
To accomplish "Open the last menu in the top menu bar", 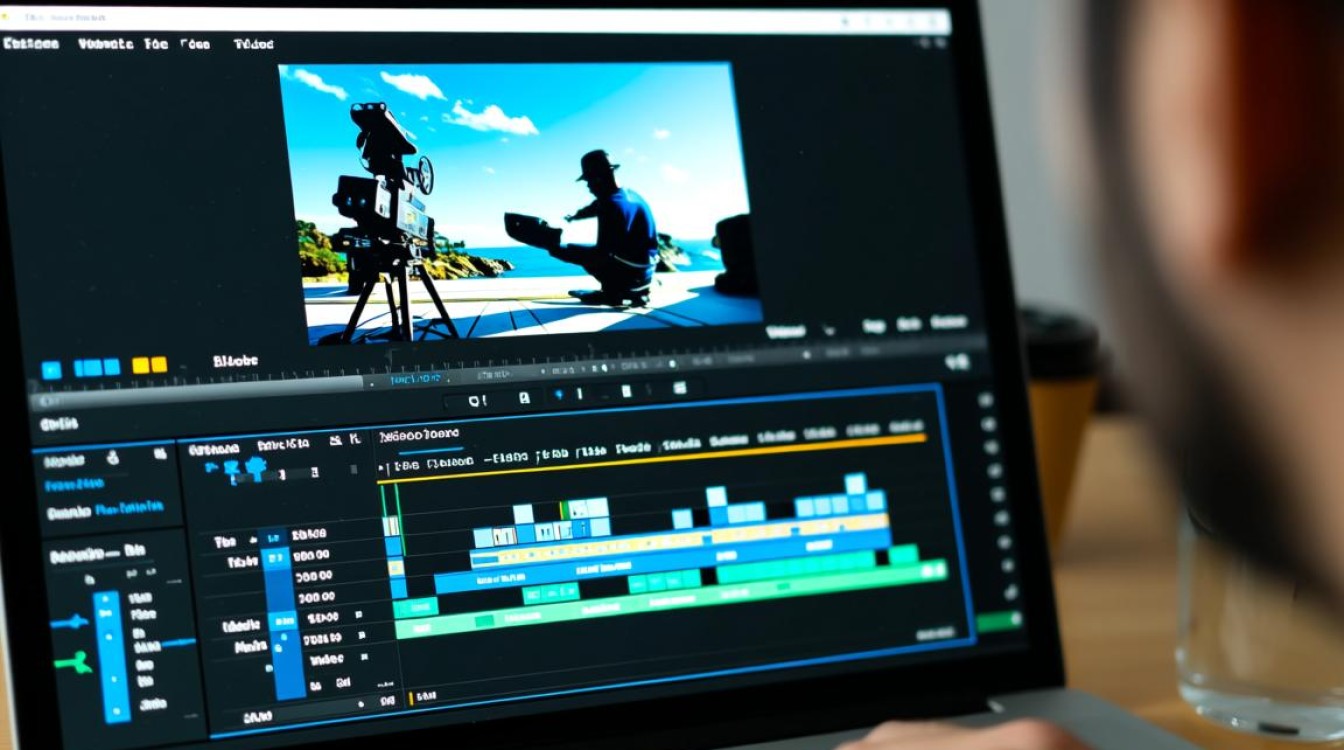I will point(253,44).
